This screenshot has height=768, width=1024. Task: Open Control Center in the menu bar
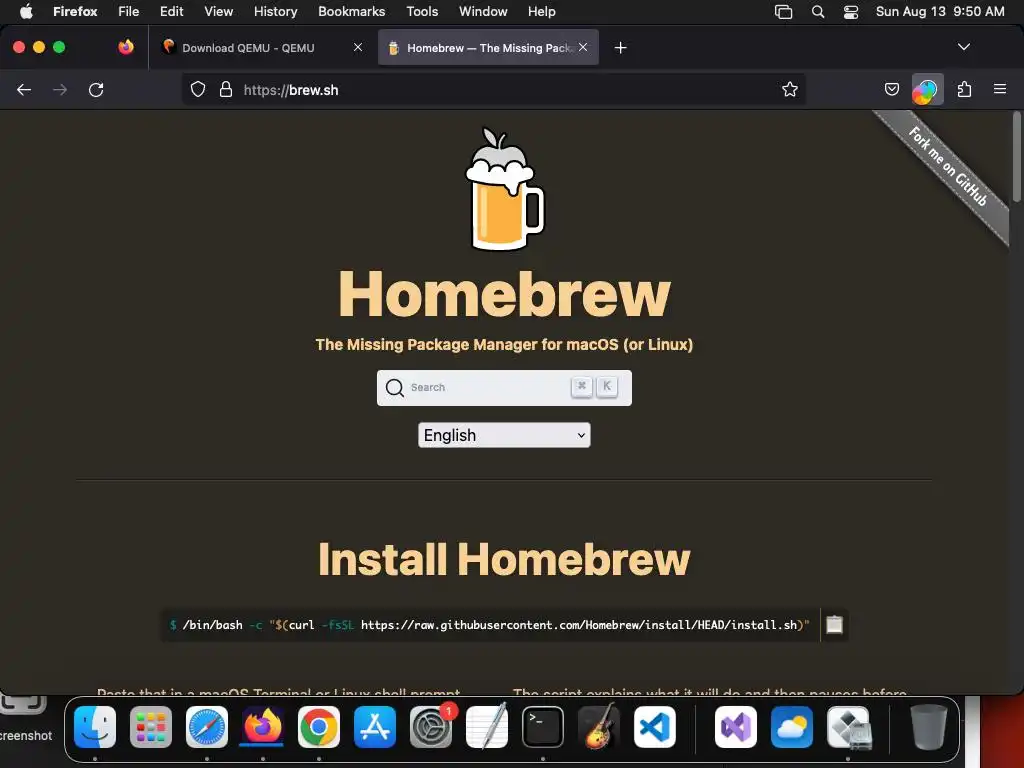(x=851, y=12)
